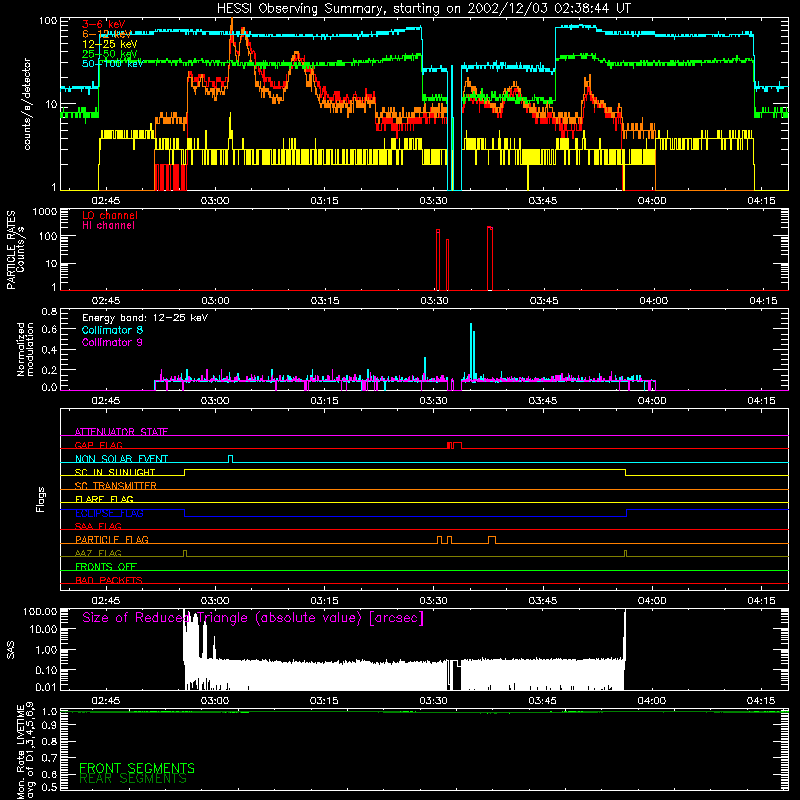Click the 'Energy band: 12-25 keV' label
The image size is (800, 800).
145,318
